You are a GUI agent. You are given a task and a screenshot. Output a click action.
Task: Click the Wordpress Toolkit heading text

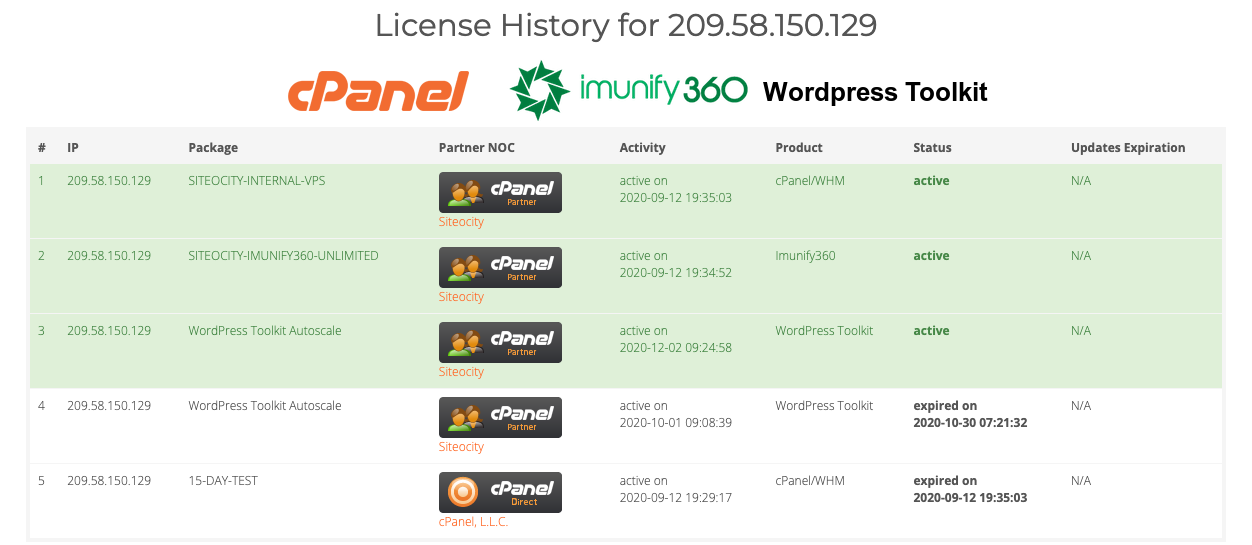pyautogui.click(x=875, y=92)
